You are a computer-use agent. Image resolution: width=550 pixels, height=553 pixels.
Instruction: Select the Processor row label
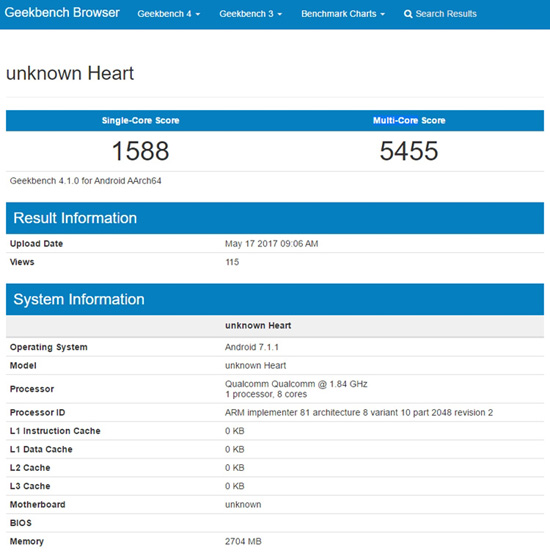pos(32,389)
